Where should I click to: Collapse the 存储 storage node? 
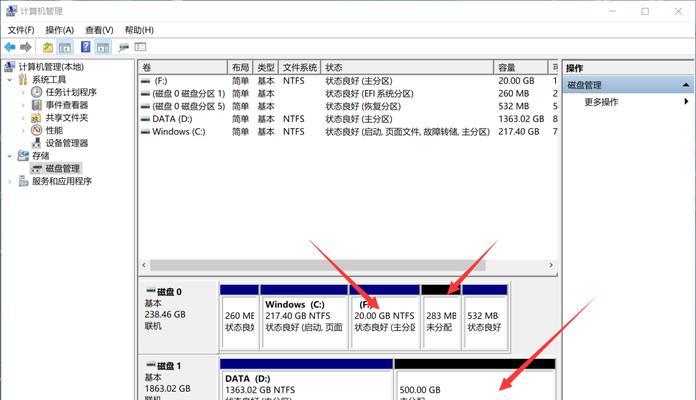point(11,156)
